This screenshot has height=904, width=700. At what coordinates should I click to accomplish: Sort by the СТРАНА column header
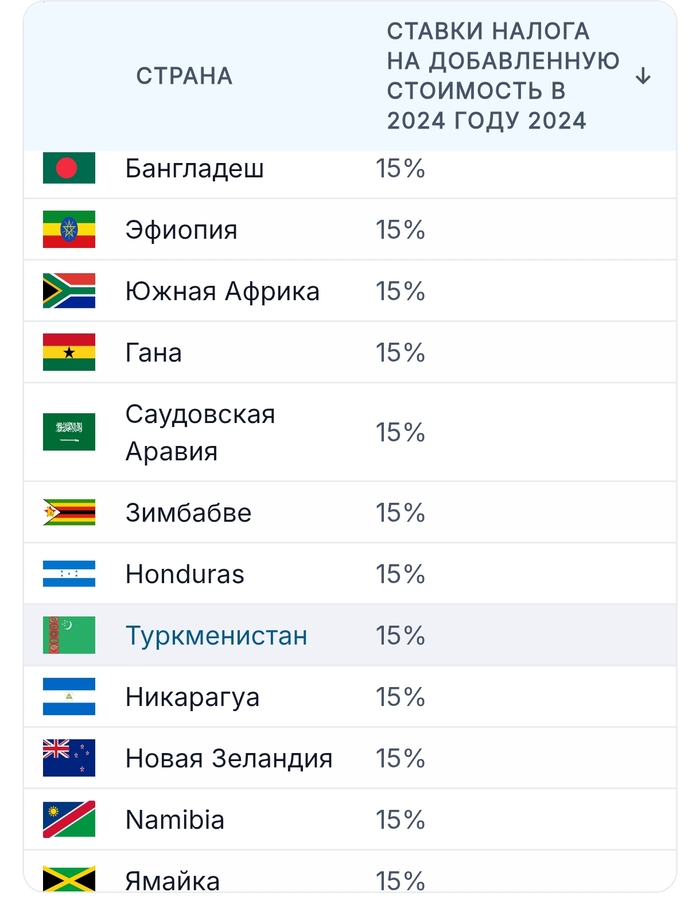pyautogui.click(x=184, y=76)
